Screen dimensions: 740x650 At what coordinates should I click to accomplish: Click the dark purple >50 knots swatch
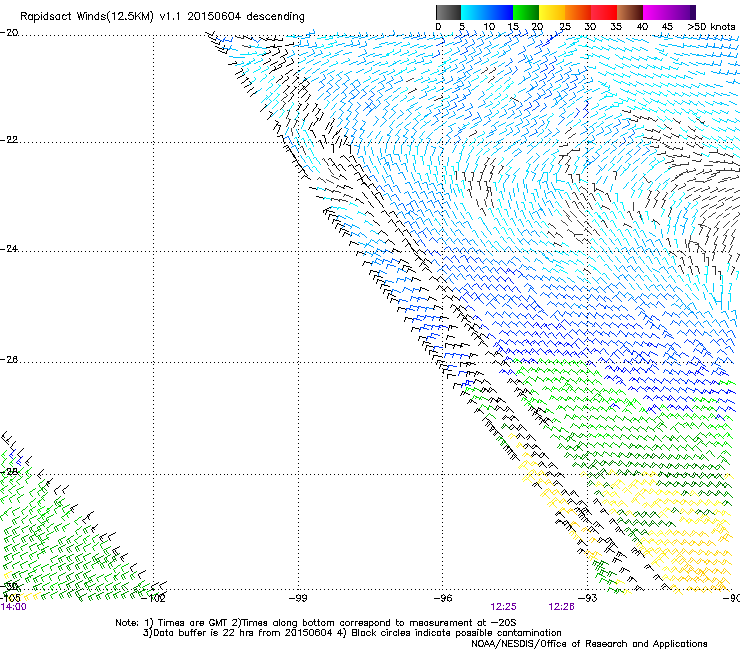click(693, 12)
